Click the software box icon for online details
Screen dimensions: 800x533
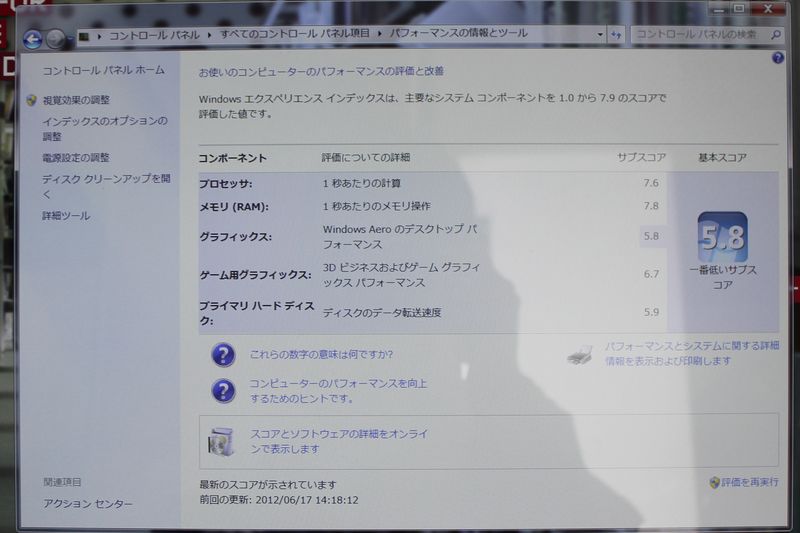[221, 442]
